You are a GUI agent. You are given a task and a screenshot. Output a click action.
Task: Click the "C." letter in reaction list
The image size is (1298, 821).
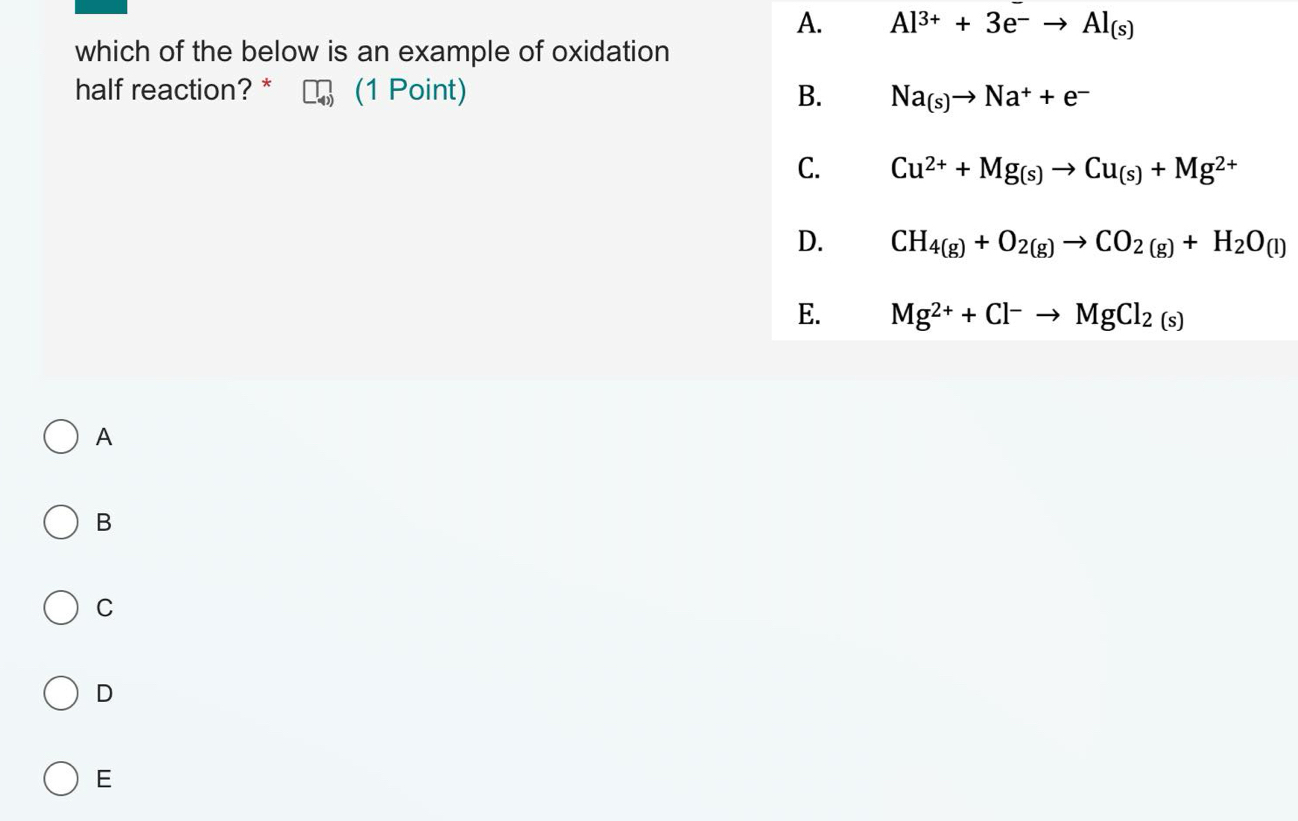[x=809, y=168]
